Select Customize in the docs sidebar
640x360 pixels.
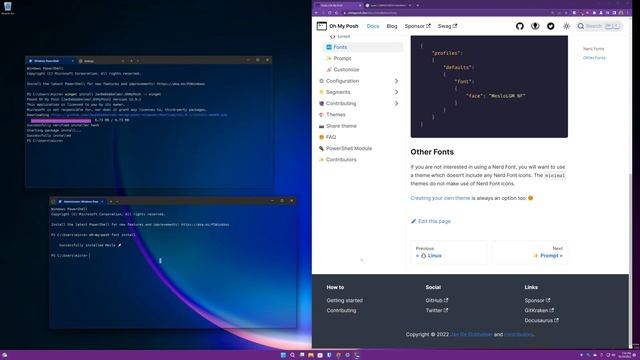363,70
